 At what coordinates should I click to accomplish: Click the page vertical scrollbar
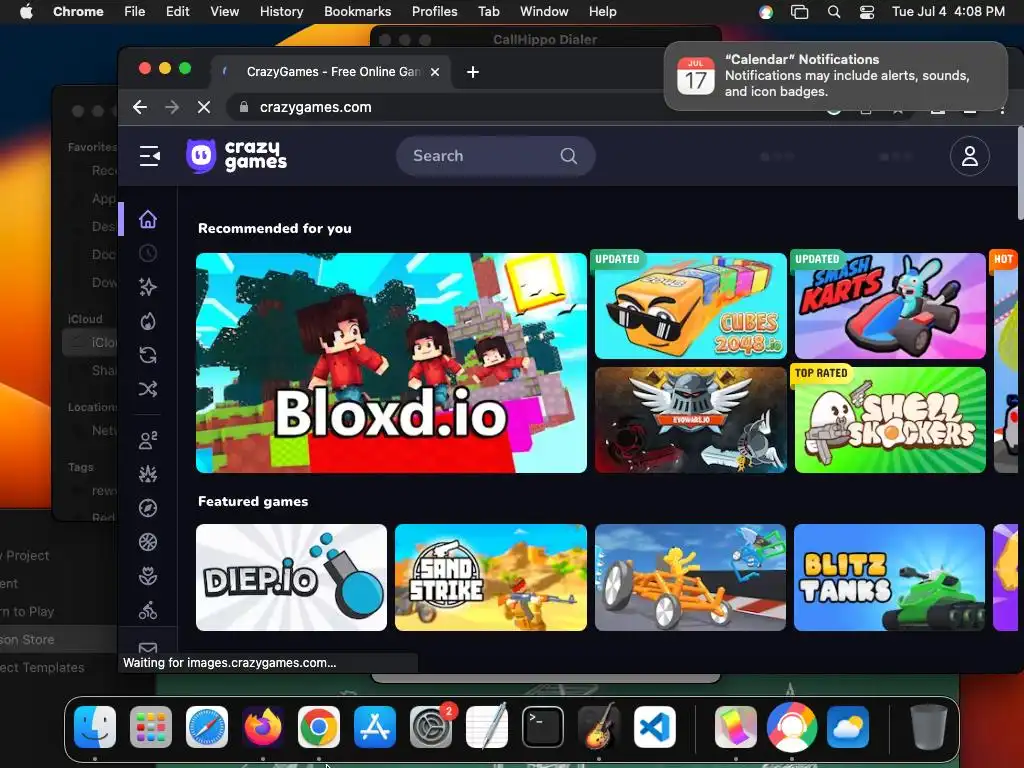click(x=1019, y=173)
